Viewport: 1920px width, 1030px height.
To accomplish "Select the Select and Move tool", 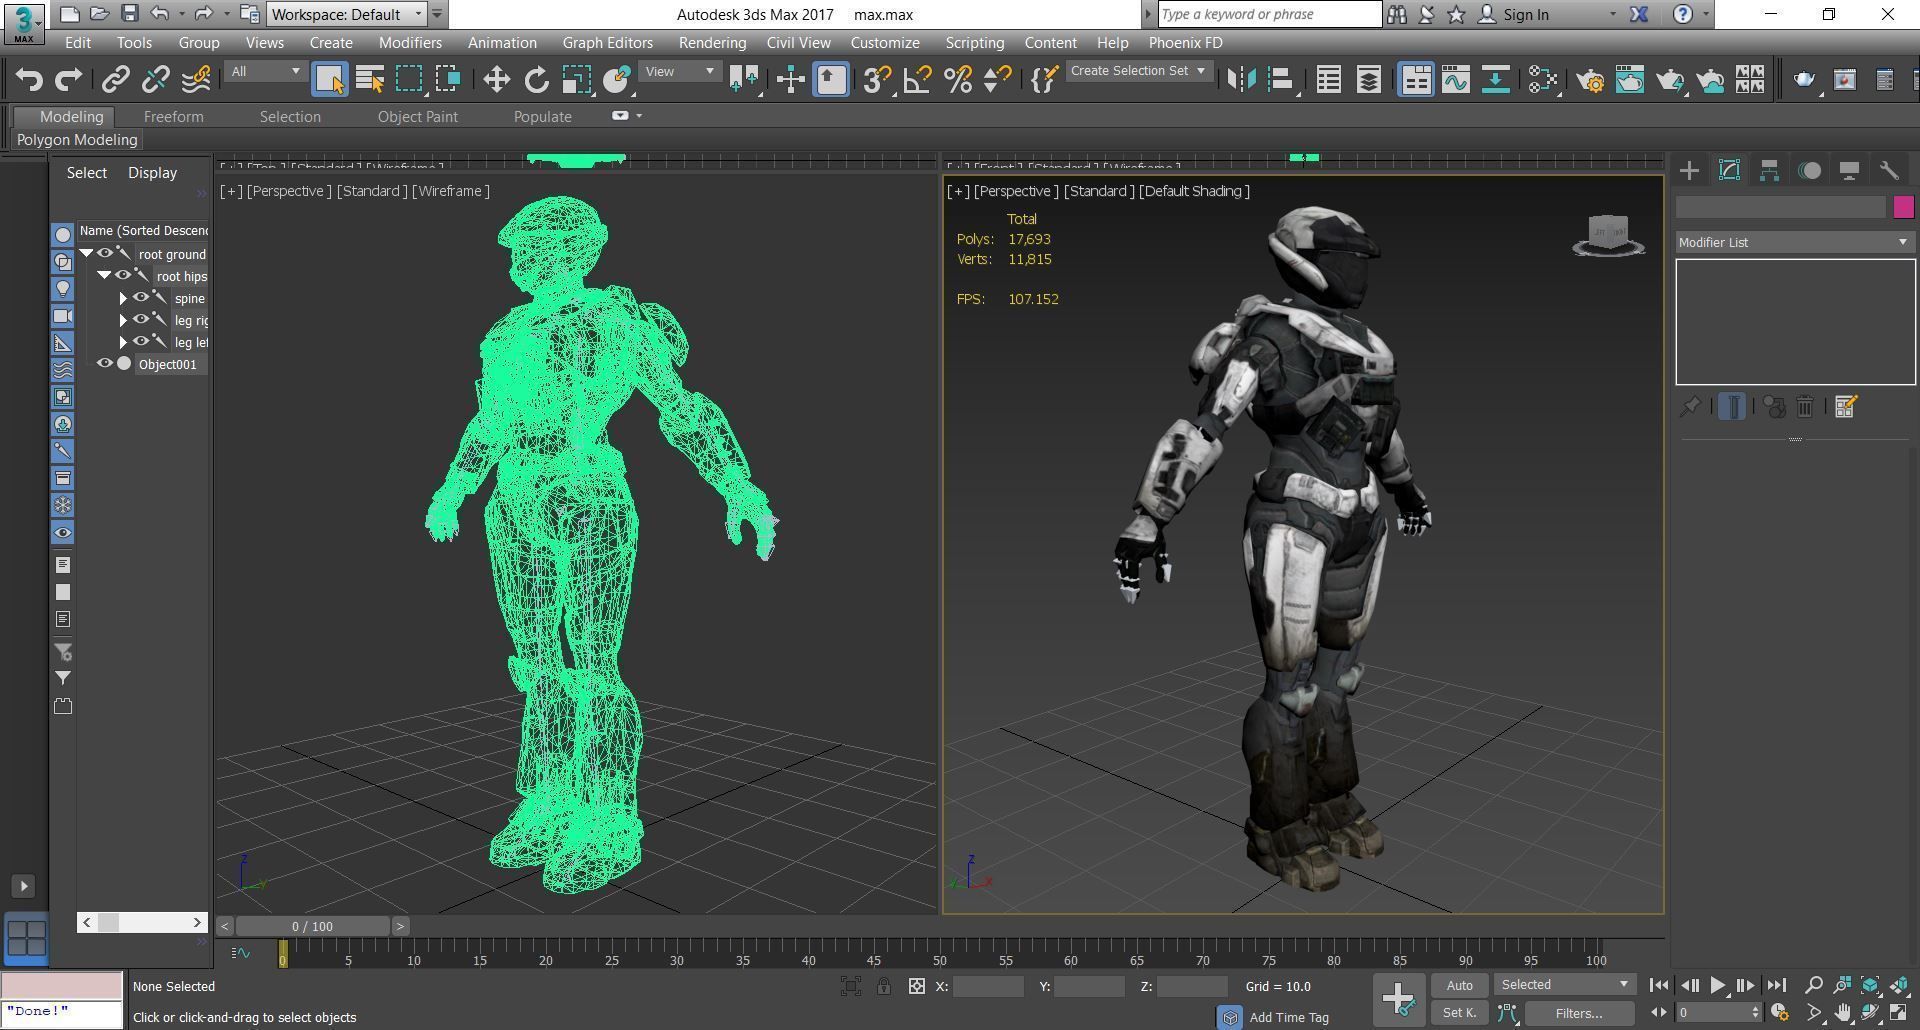I will 496,79.
